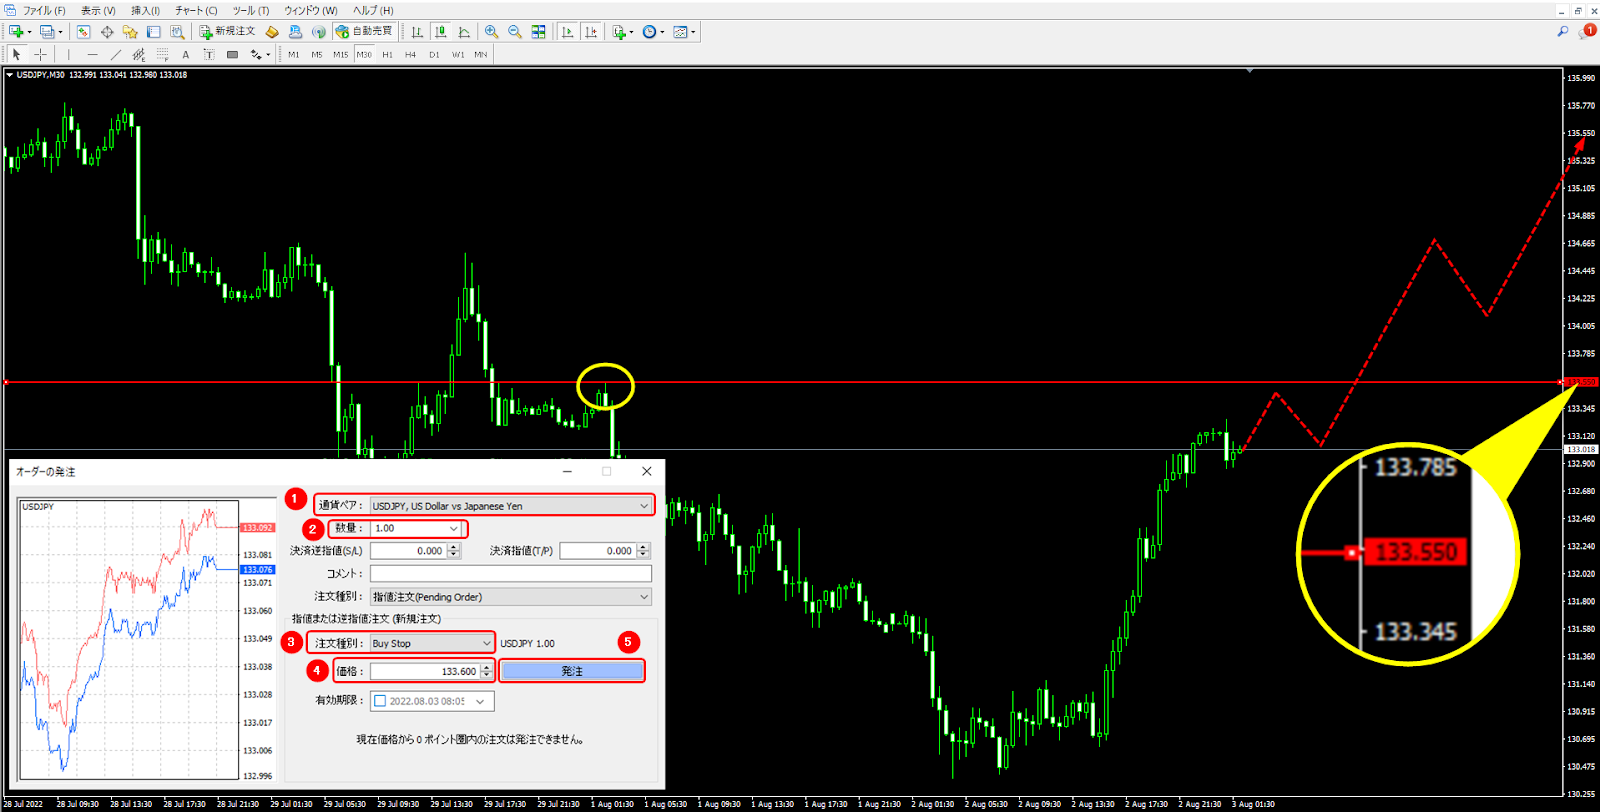Open search in the top-right corner
The height and width of the screenshot is (812, 1600).
1562,32
